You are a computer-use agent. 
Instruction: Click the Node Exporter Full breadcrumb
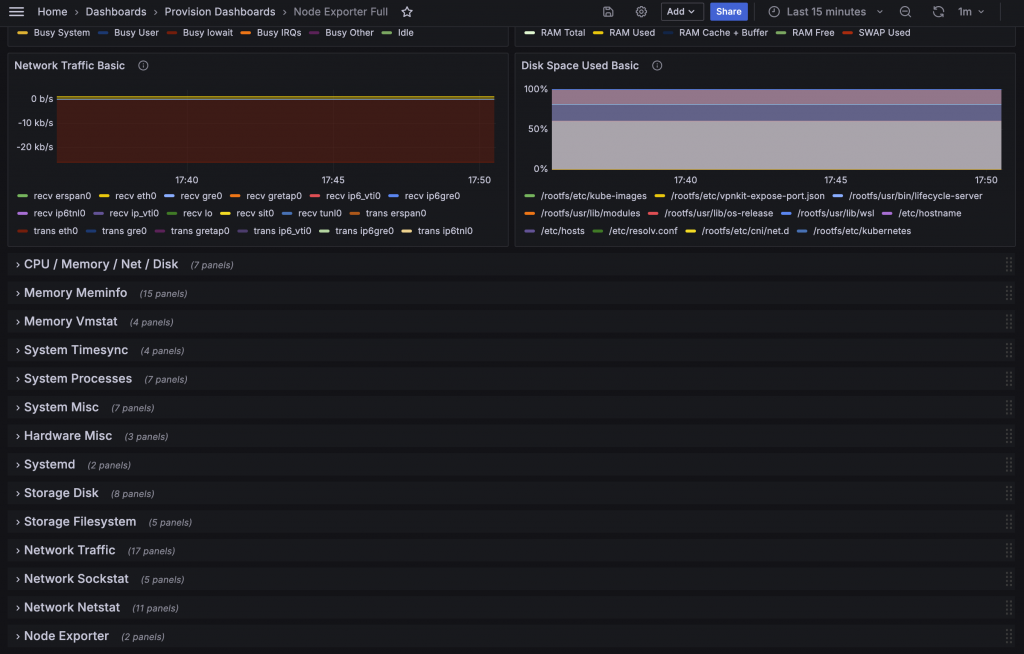click(x=340, y=12)
